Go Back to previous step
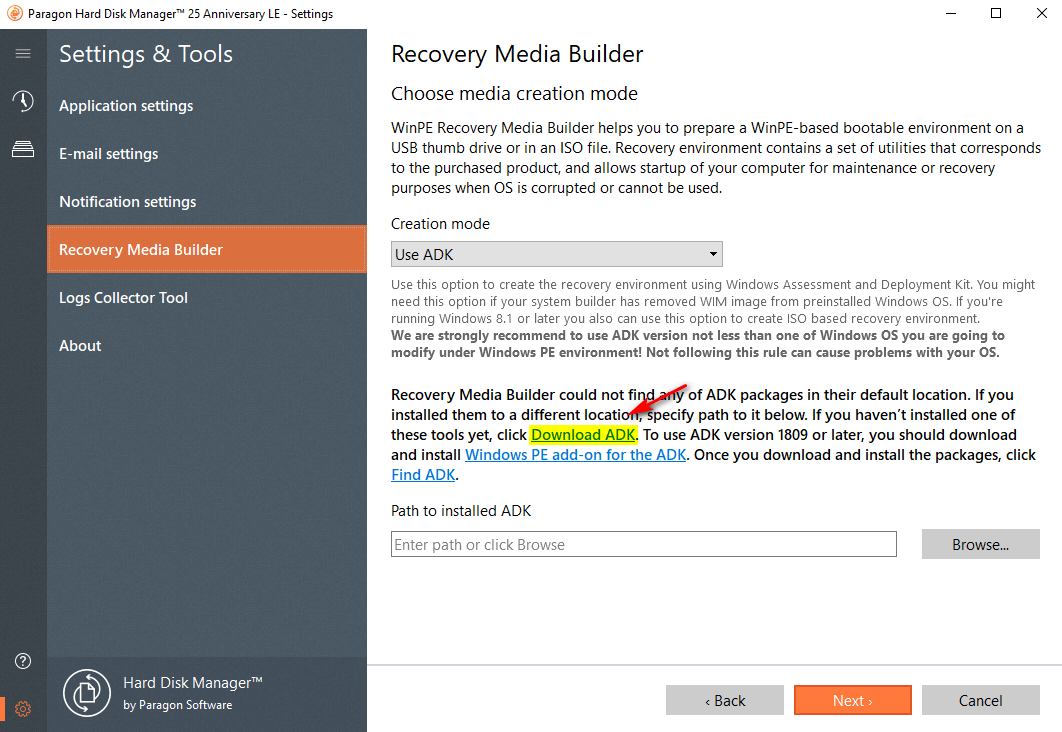 [725, 700]
